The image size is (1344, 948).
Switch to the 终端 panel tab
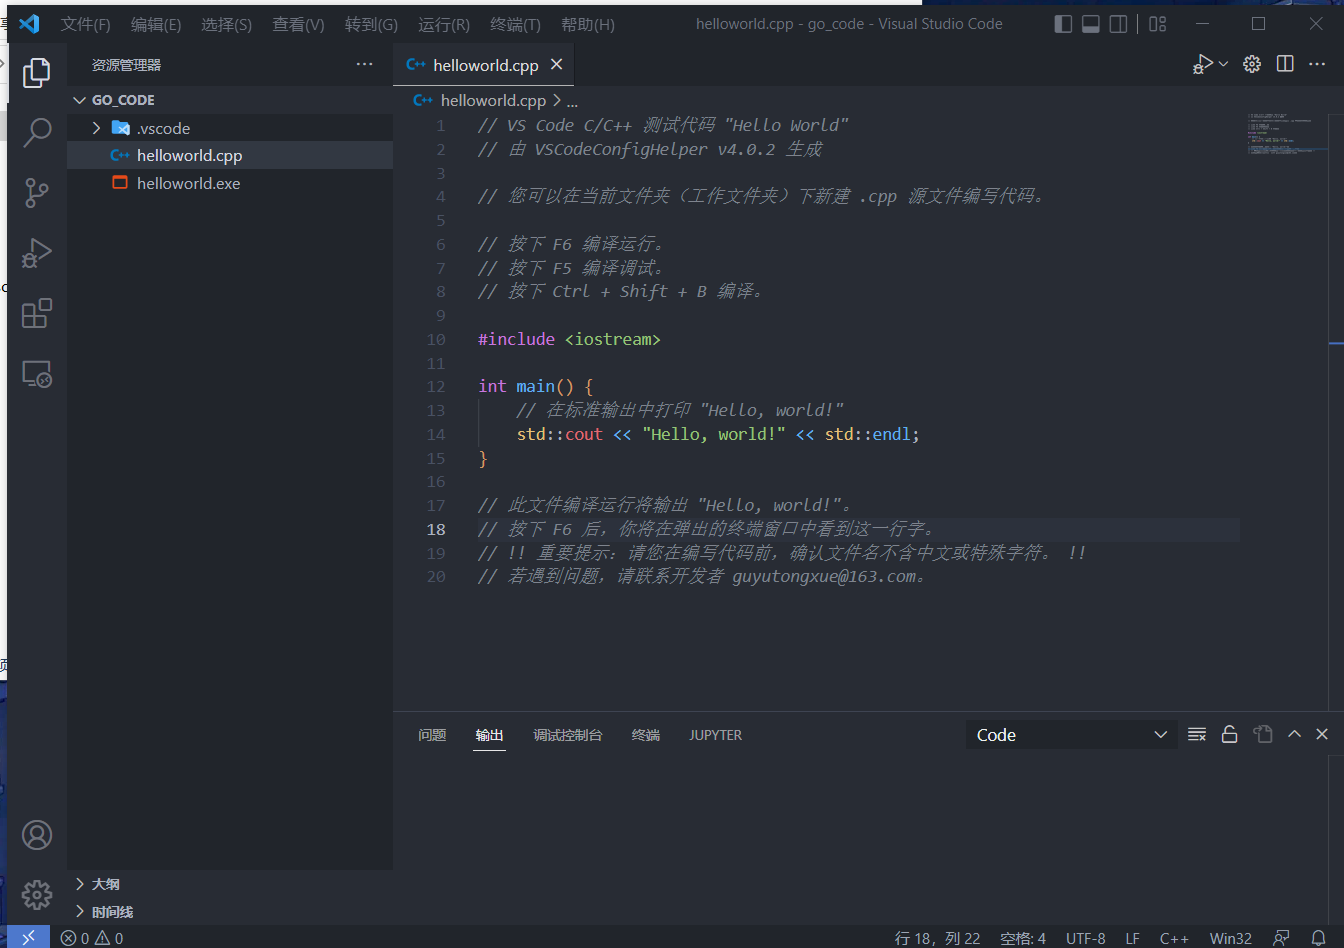646,735
